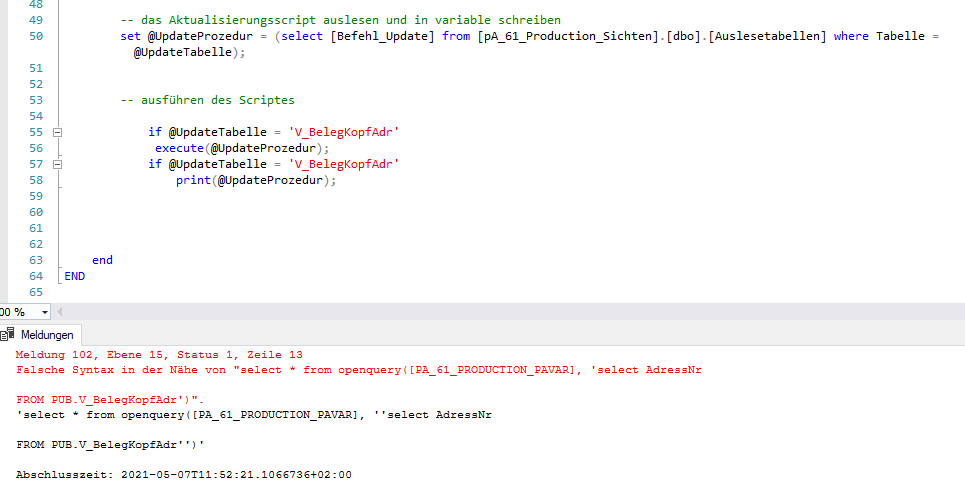
Task: Click the 'Falsche Syntax in der Nähe' error text
Action: (x=359, y=370)
